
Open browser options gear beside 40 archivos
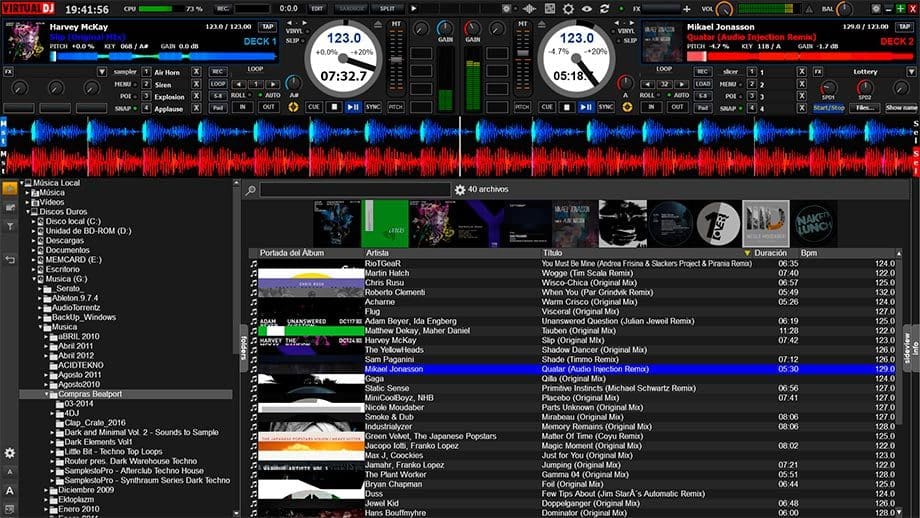pos(460,189)
